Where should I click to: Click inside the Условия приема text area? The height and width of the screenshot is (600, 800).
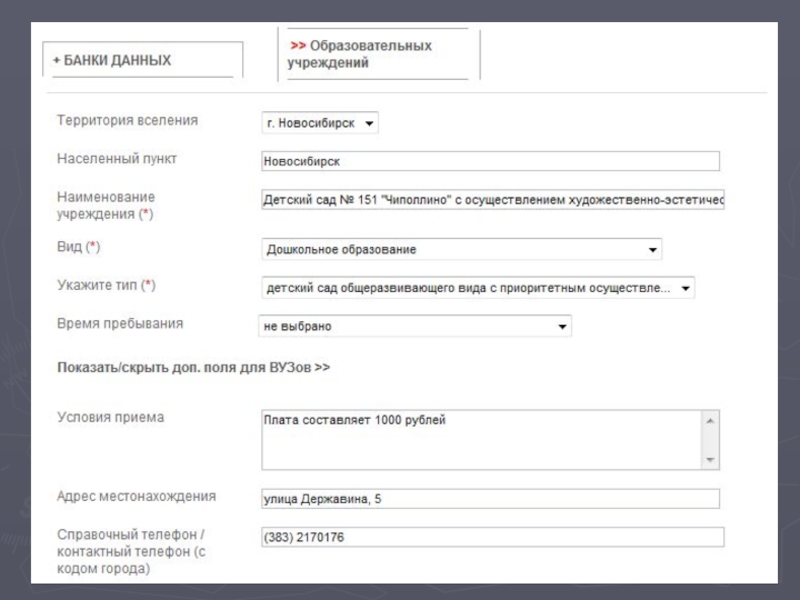tap(480, 438)
